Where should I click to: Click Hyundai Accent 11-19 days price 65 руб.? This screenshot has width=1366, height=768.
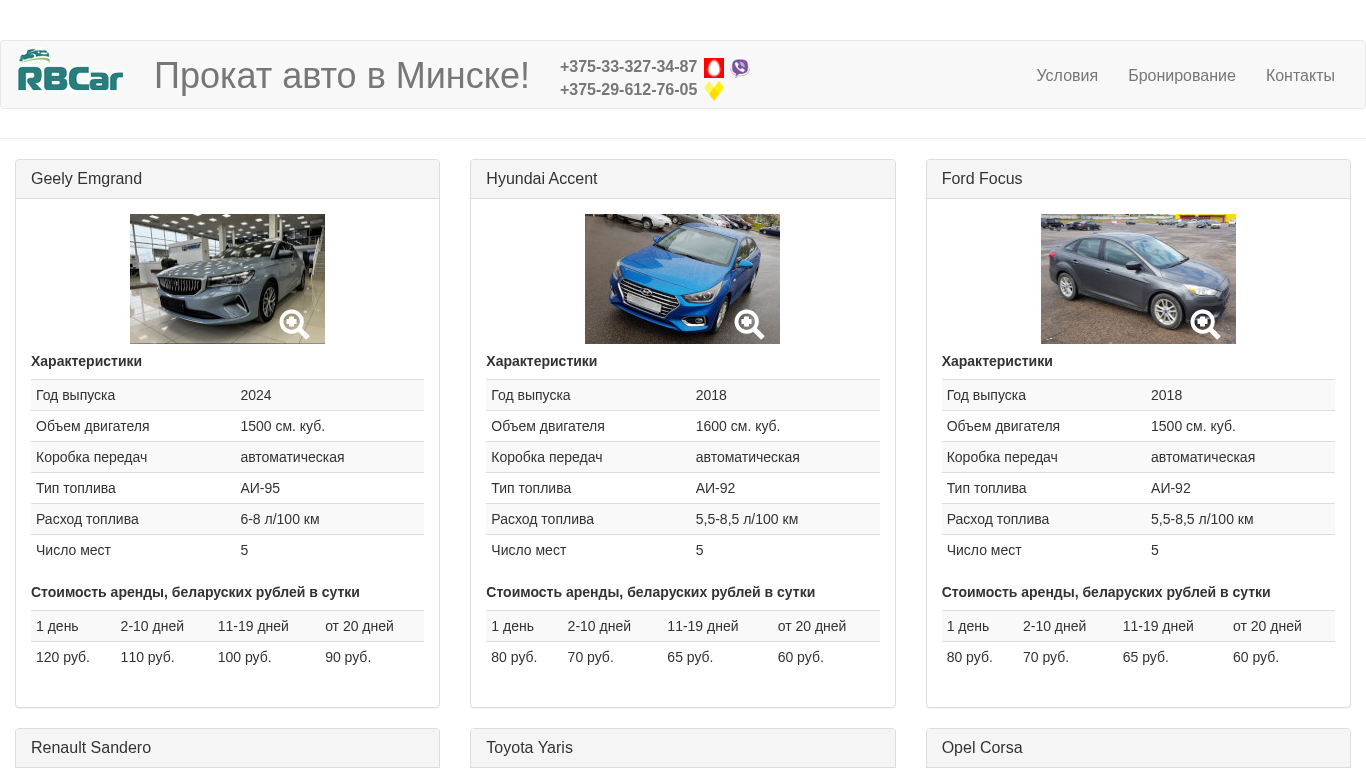[690, 657]
